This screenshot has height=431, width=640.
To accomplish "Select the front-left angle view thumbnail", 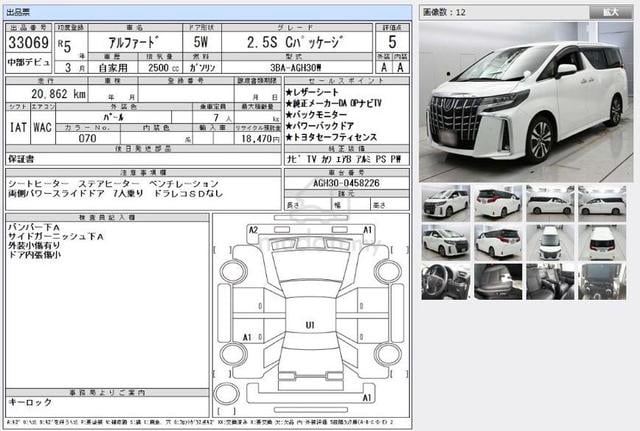I will click(x=446, y=203).
